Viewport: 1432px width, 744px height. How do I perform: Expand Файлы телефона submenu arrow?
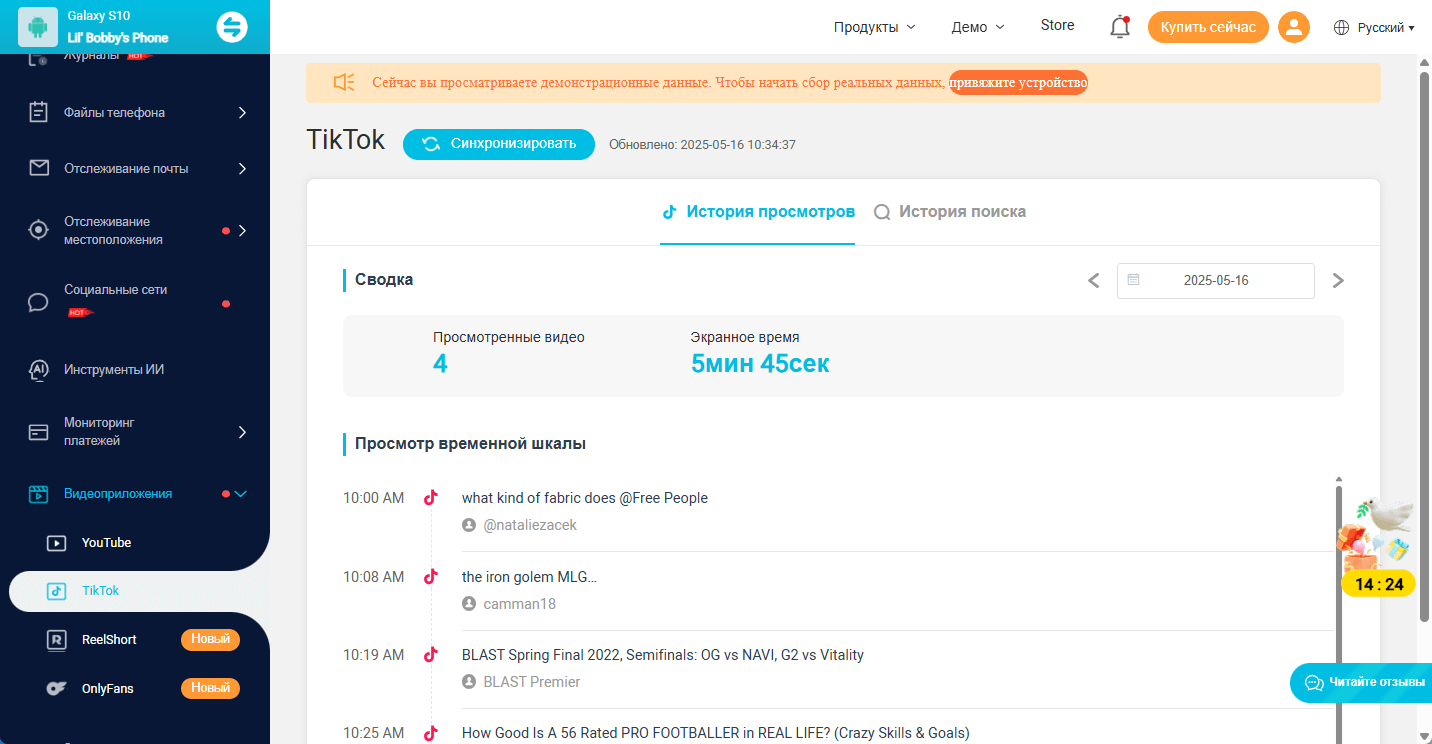[x=242, y=112]
